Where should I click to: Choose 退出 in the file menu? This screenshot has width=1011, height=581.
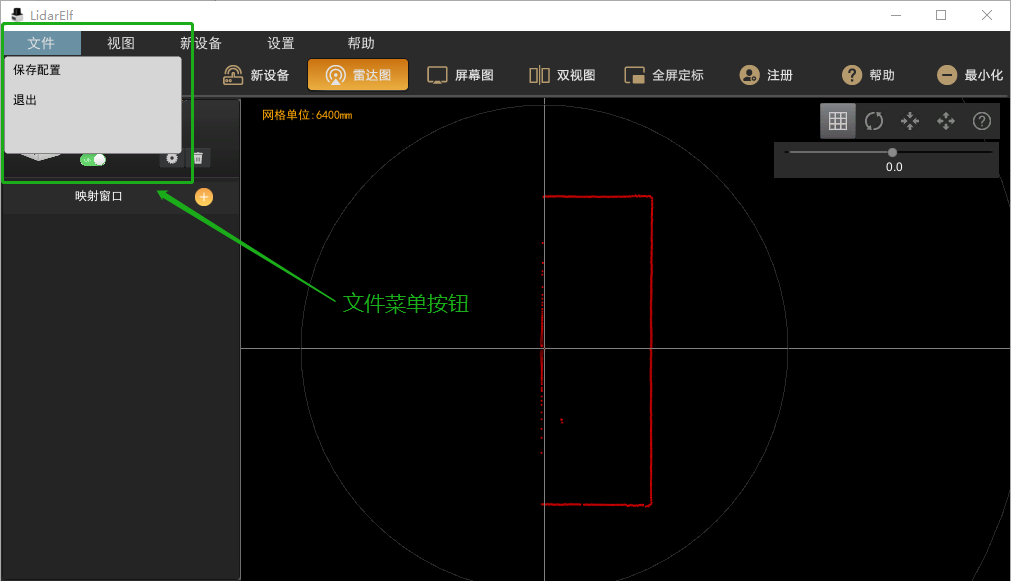pos(25,100)
